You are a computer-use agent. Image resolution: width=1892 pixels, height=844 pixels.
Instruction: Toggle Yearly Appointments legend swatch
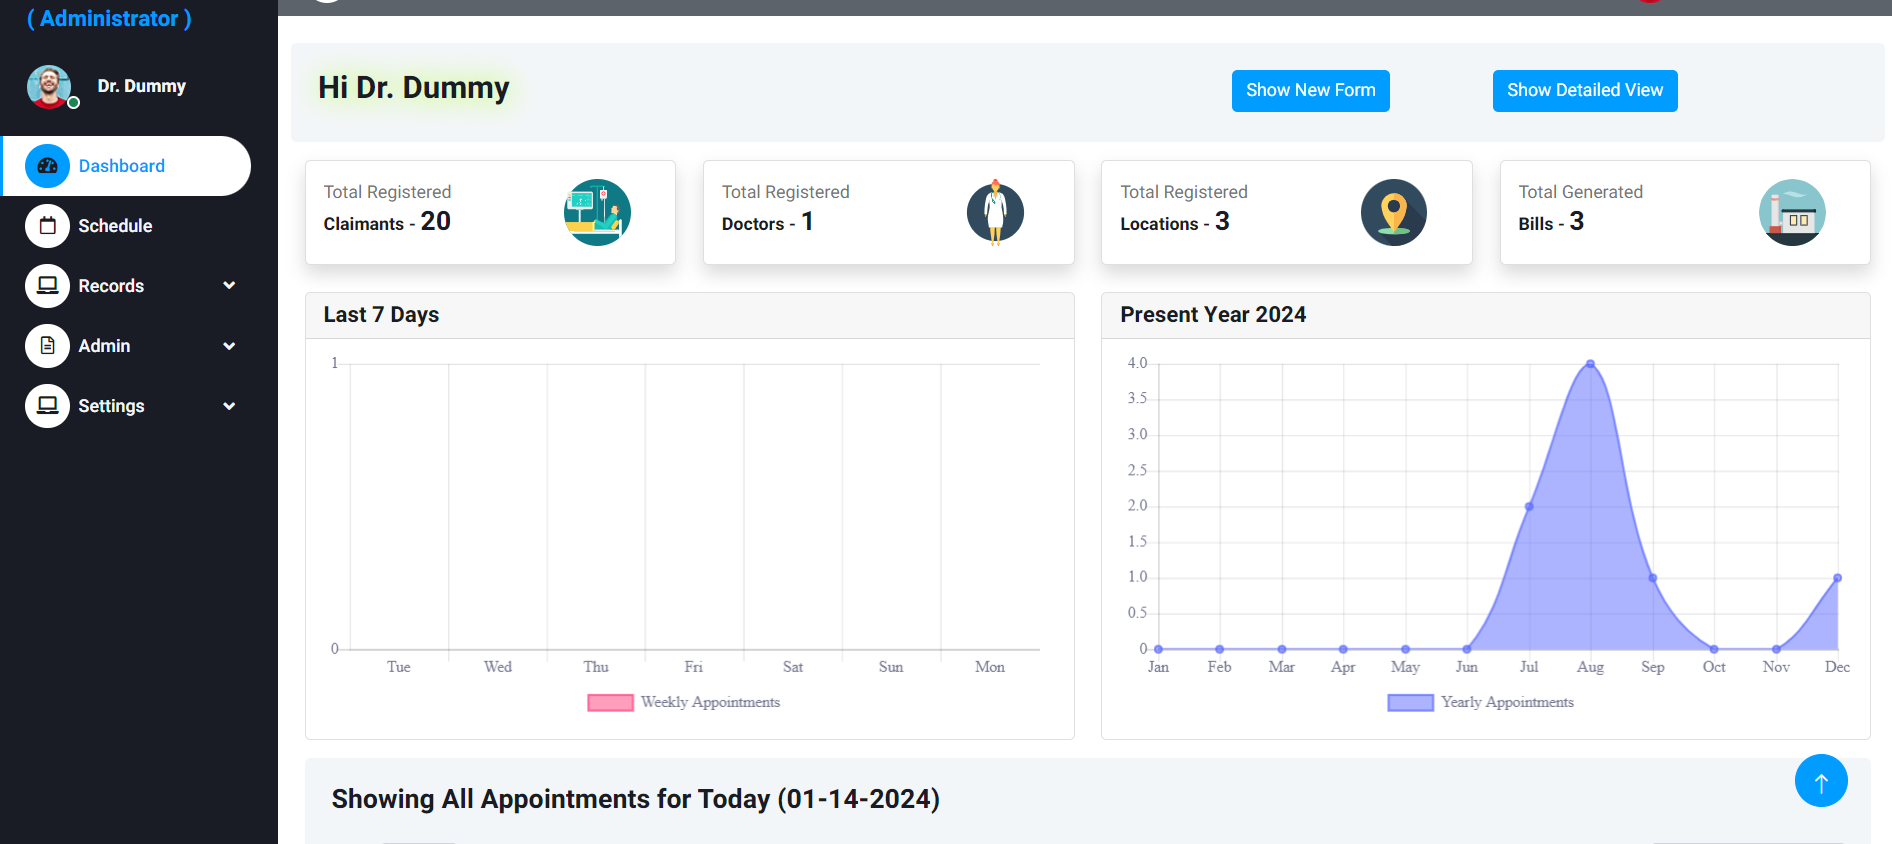(x=1410, y=703)
